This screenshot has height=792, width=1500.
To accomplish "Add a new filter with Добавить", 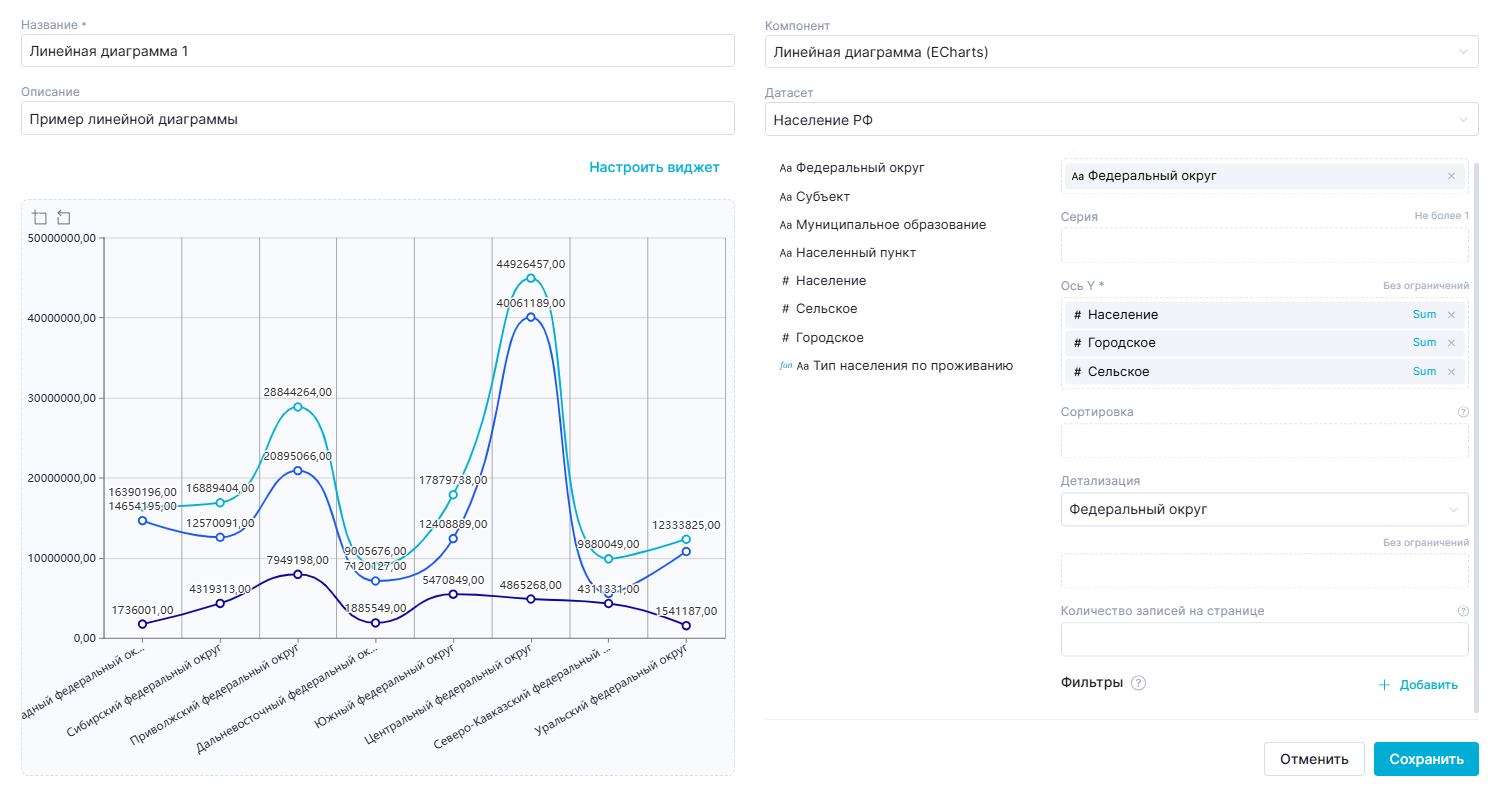I will click(1418, 685).
